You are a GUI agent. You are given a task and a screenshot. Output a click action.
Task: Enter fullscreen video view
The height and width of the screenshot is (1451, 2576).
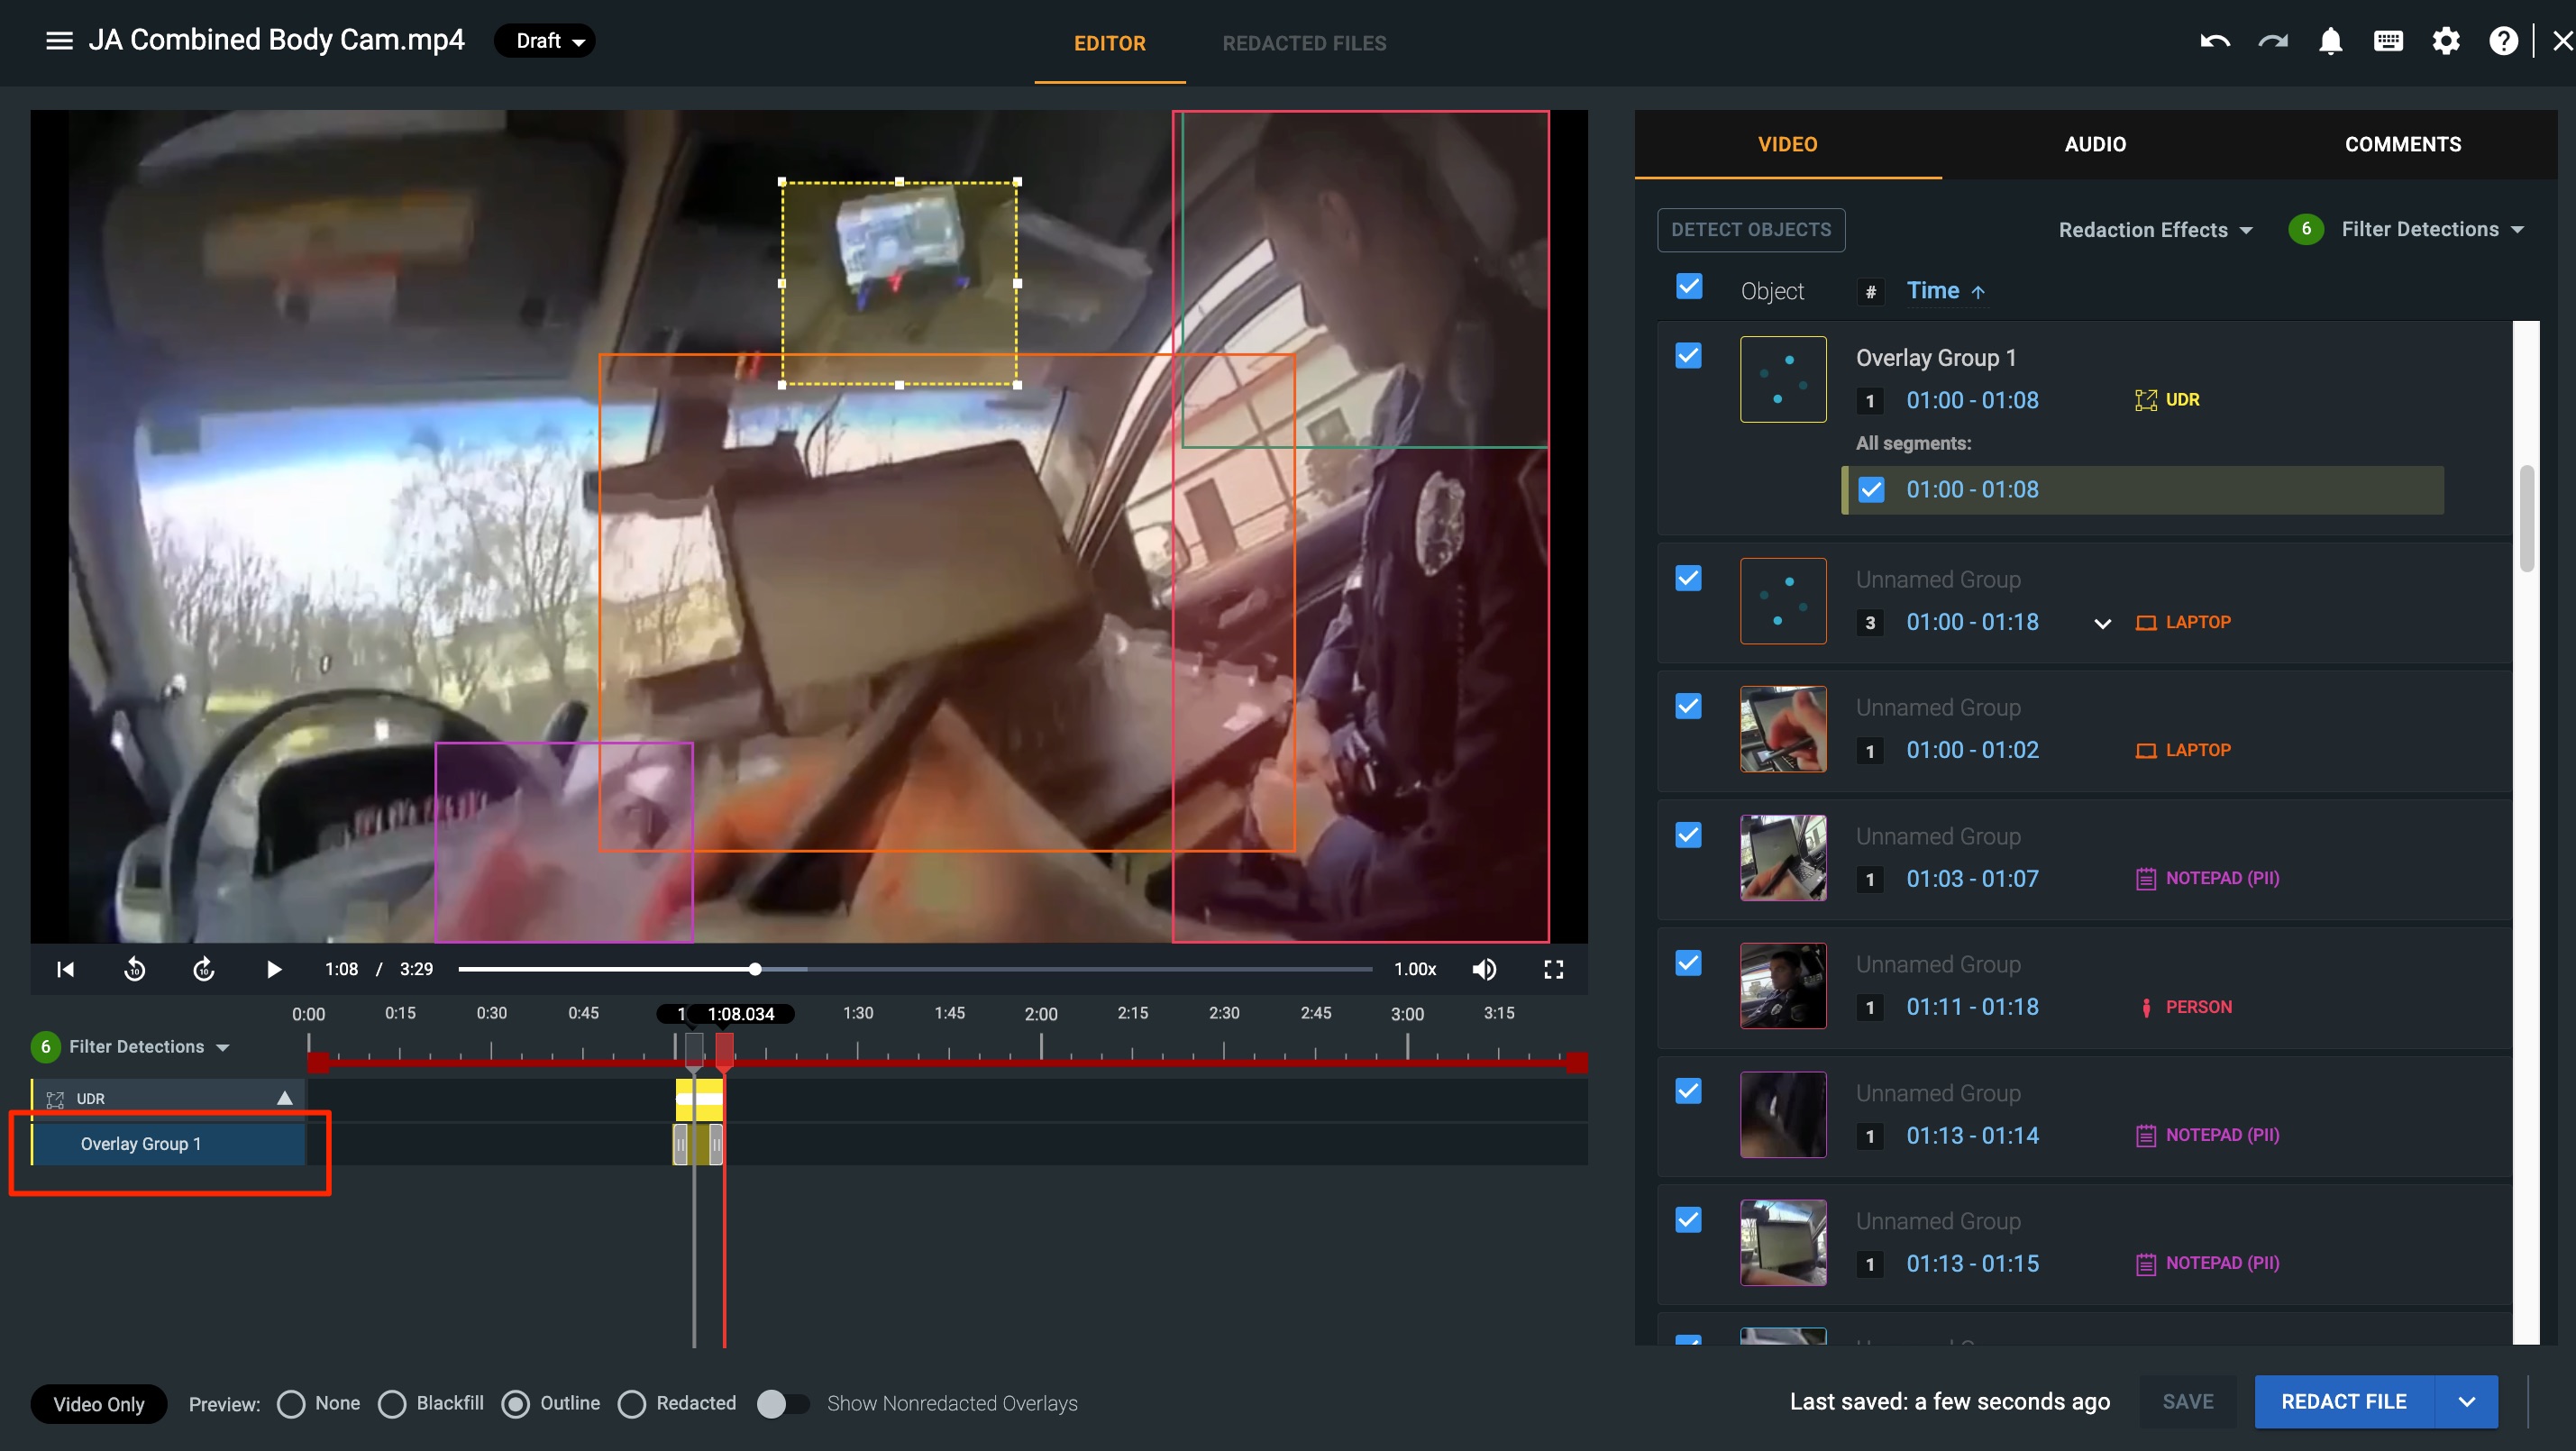coord(1553,969)
